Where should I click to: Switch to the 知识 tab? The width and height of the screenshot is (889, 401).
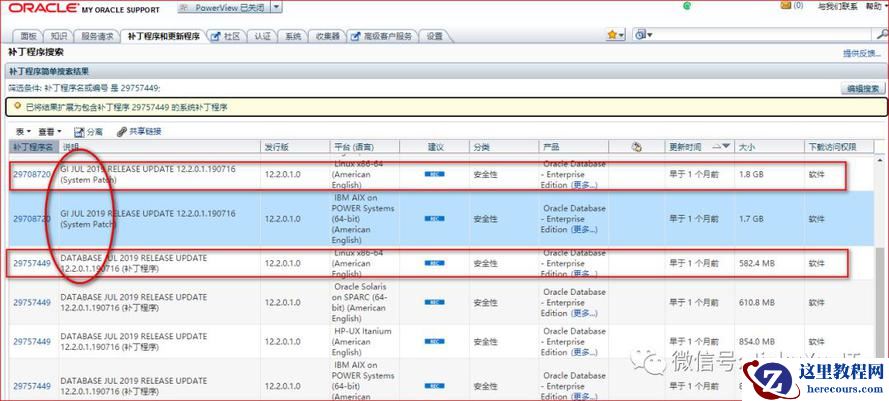pyautogui.click(x=59, y=36)
